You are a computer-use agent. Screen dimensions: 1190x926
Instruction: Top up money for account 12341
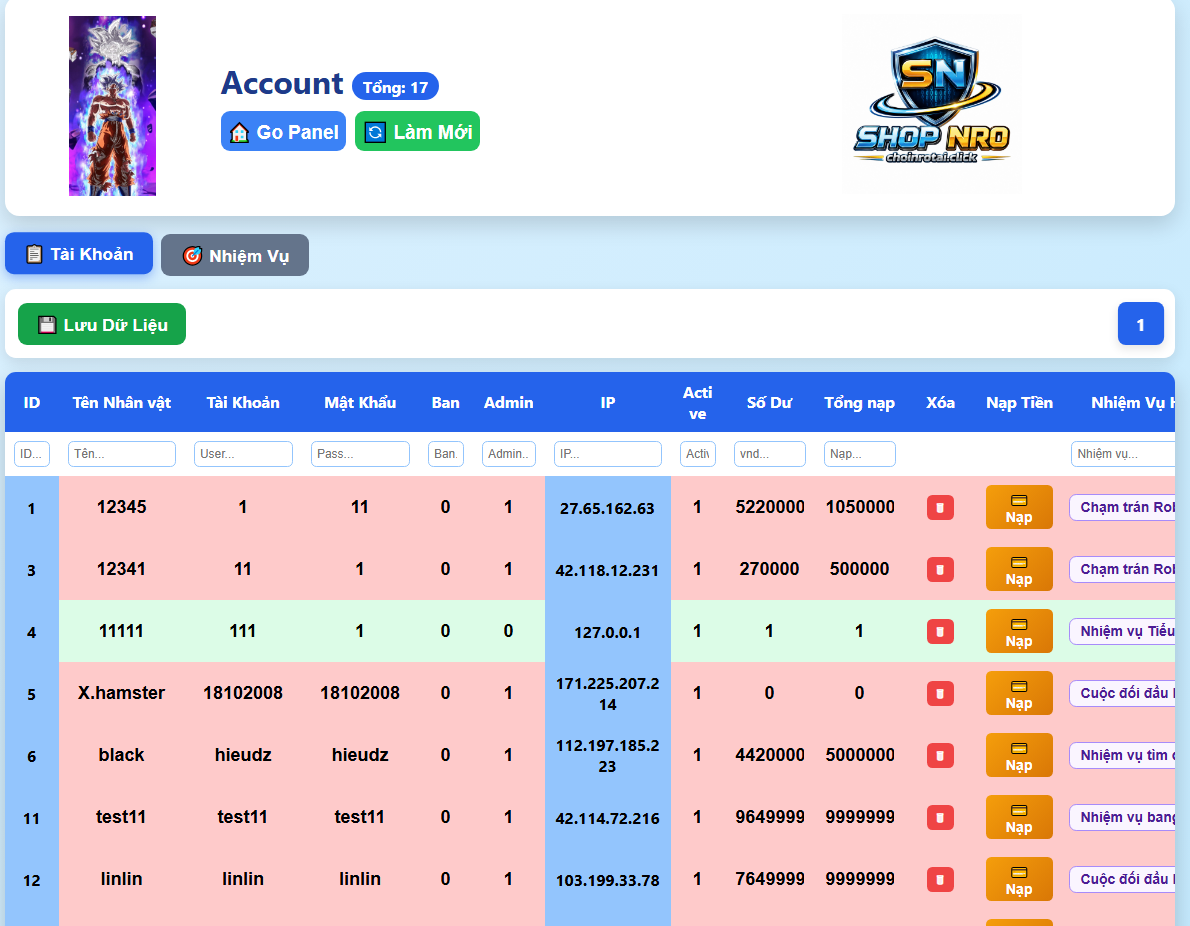point(1018,569)
